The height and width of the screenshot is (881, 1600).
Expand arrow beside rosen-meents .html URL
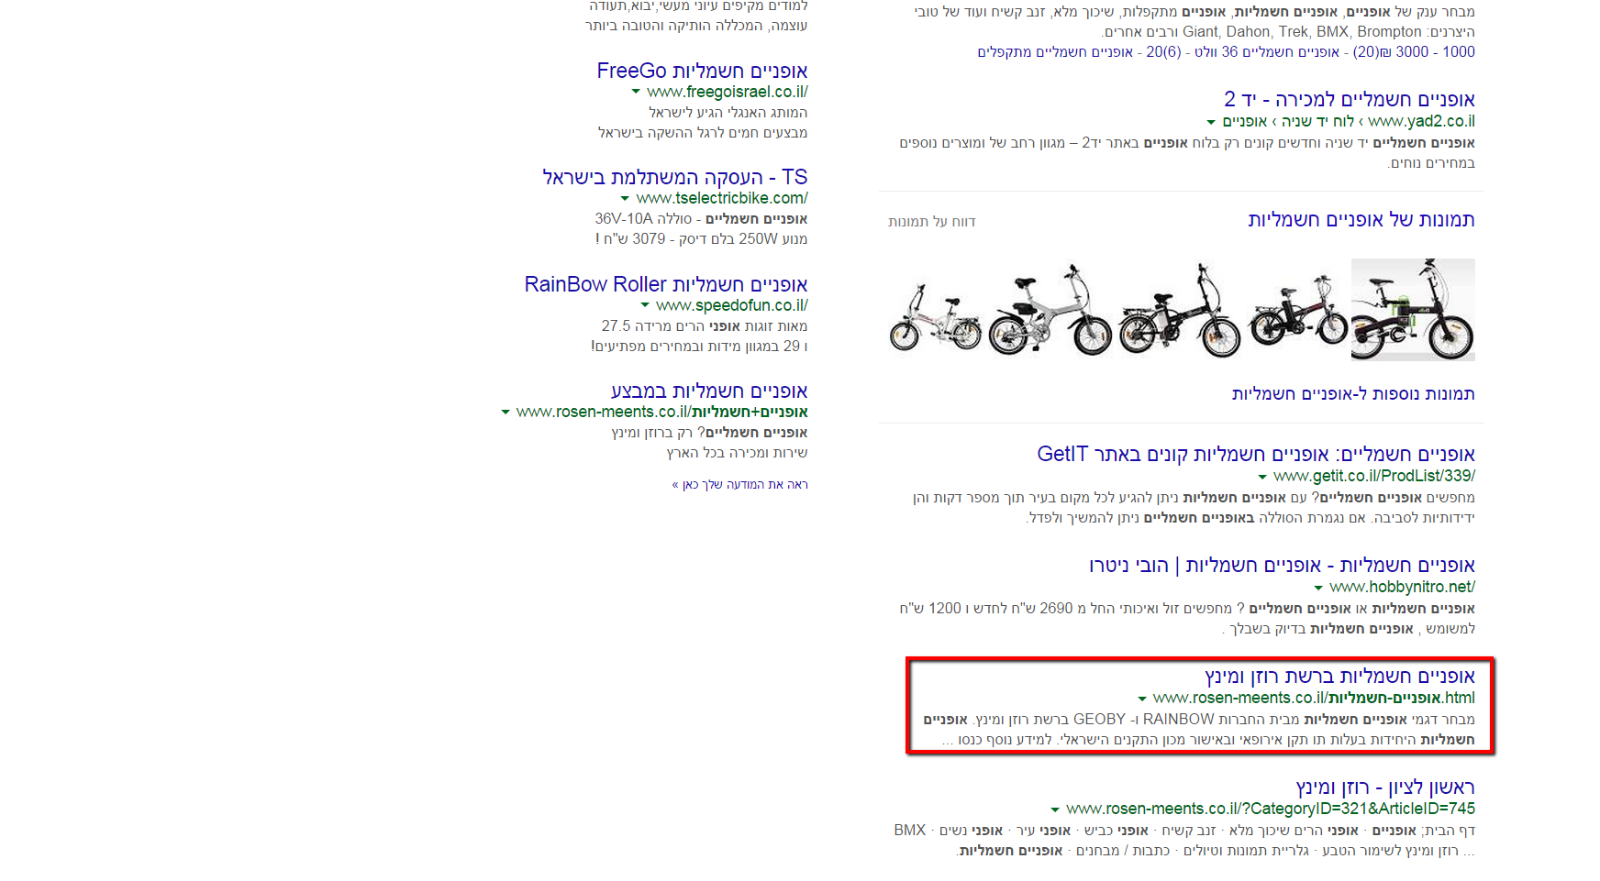pyautogui.click(x=1142, y=699)
